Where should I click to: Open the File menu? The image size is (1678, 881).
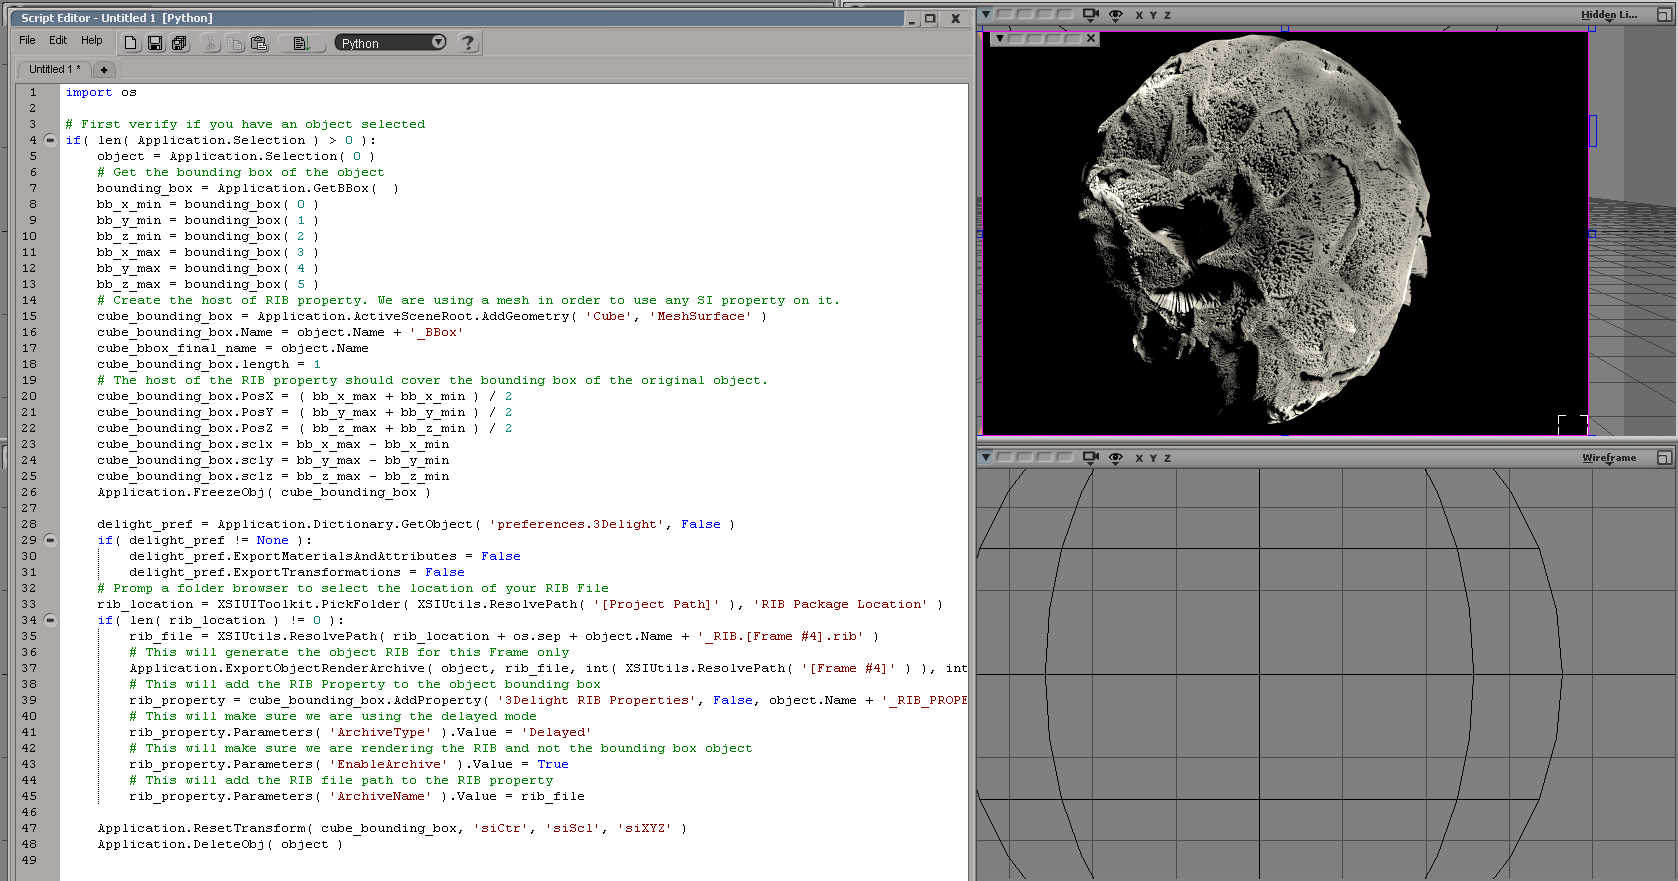pos(27,41)
